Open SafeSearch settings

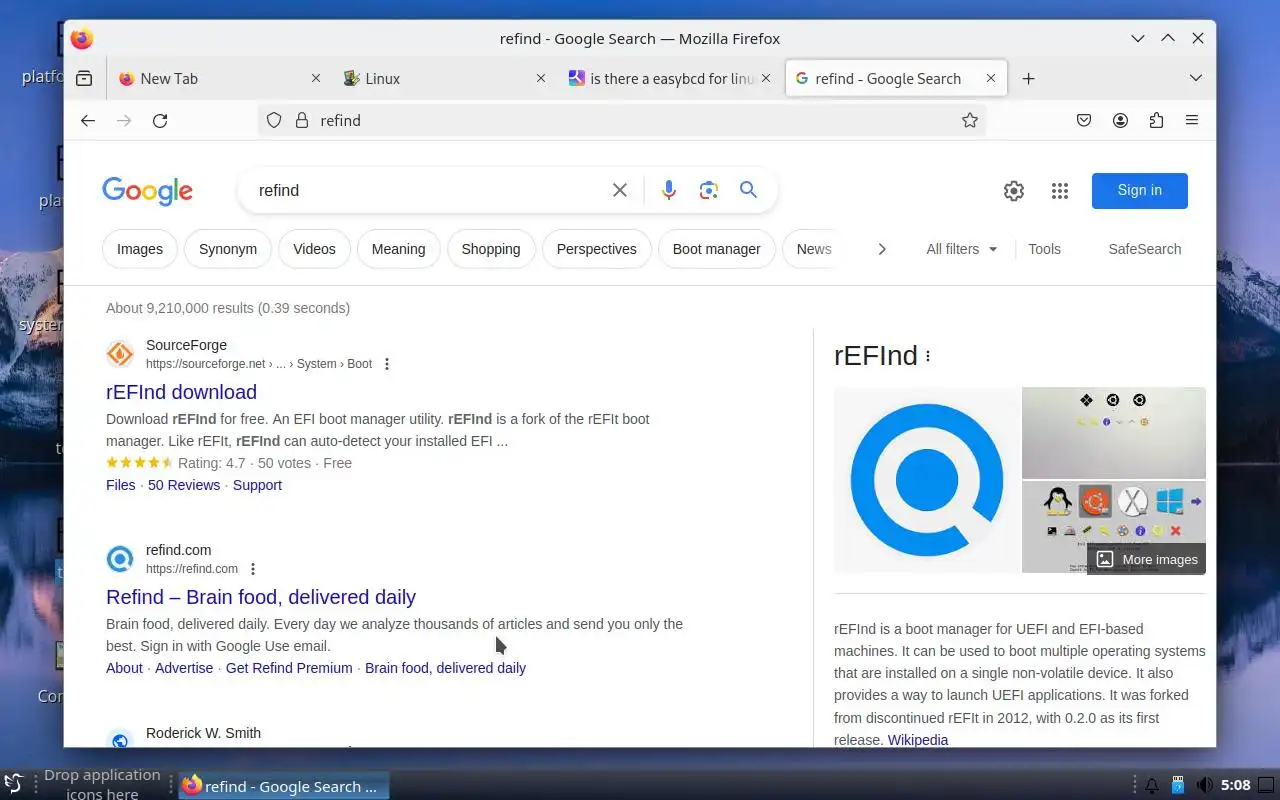point(1145,249)
